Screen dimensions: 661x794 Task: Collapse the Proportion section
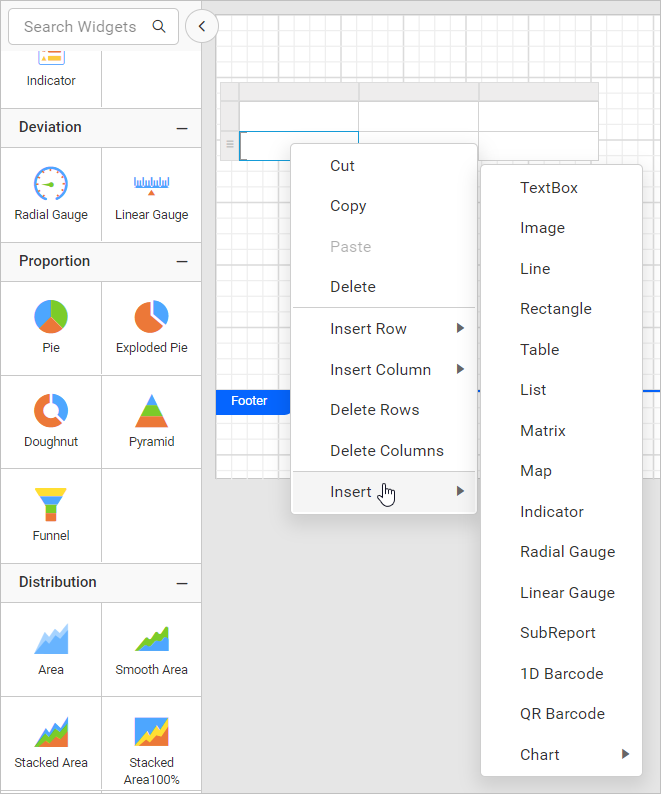point(182,262)
